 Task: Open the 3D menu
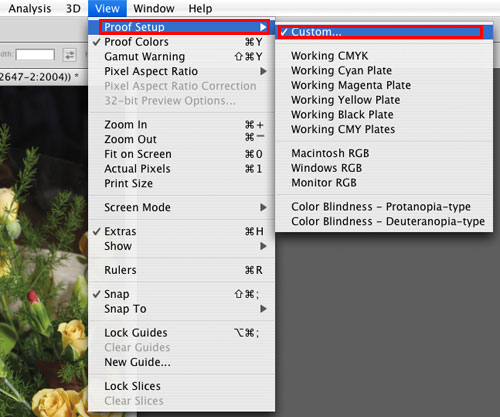[x=73, y=8]
